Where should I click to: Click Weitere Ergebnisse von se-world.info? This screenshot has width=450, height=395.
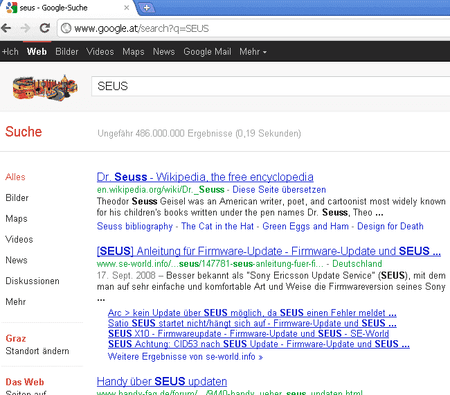[x=185, y=357]
